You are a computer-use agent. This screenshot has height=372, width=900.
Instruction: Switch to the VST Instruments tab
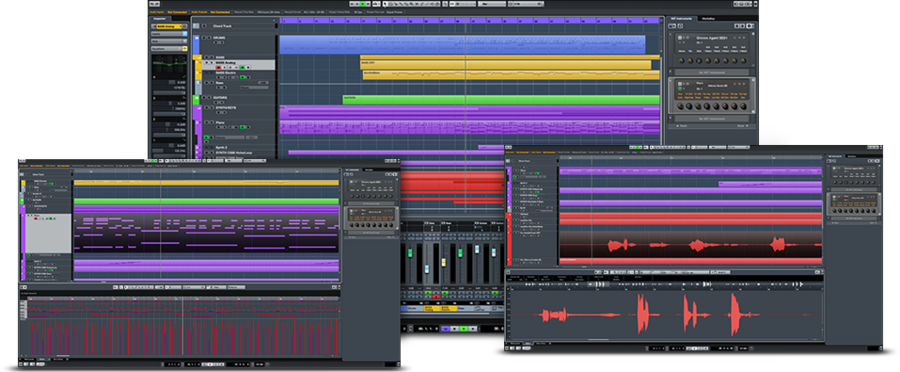point(681,18)
